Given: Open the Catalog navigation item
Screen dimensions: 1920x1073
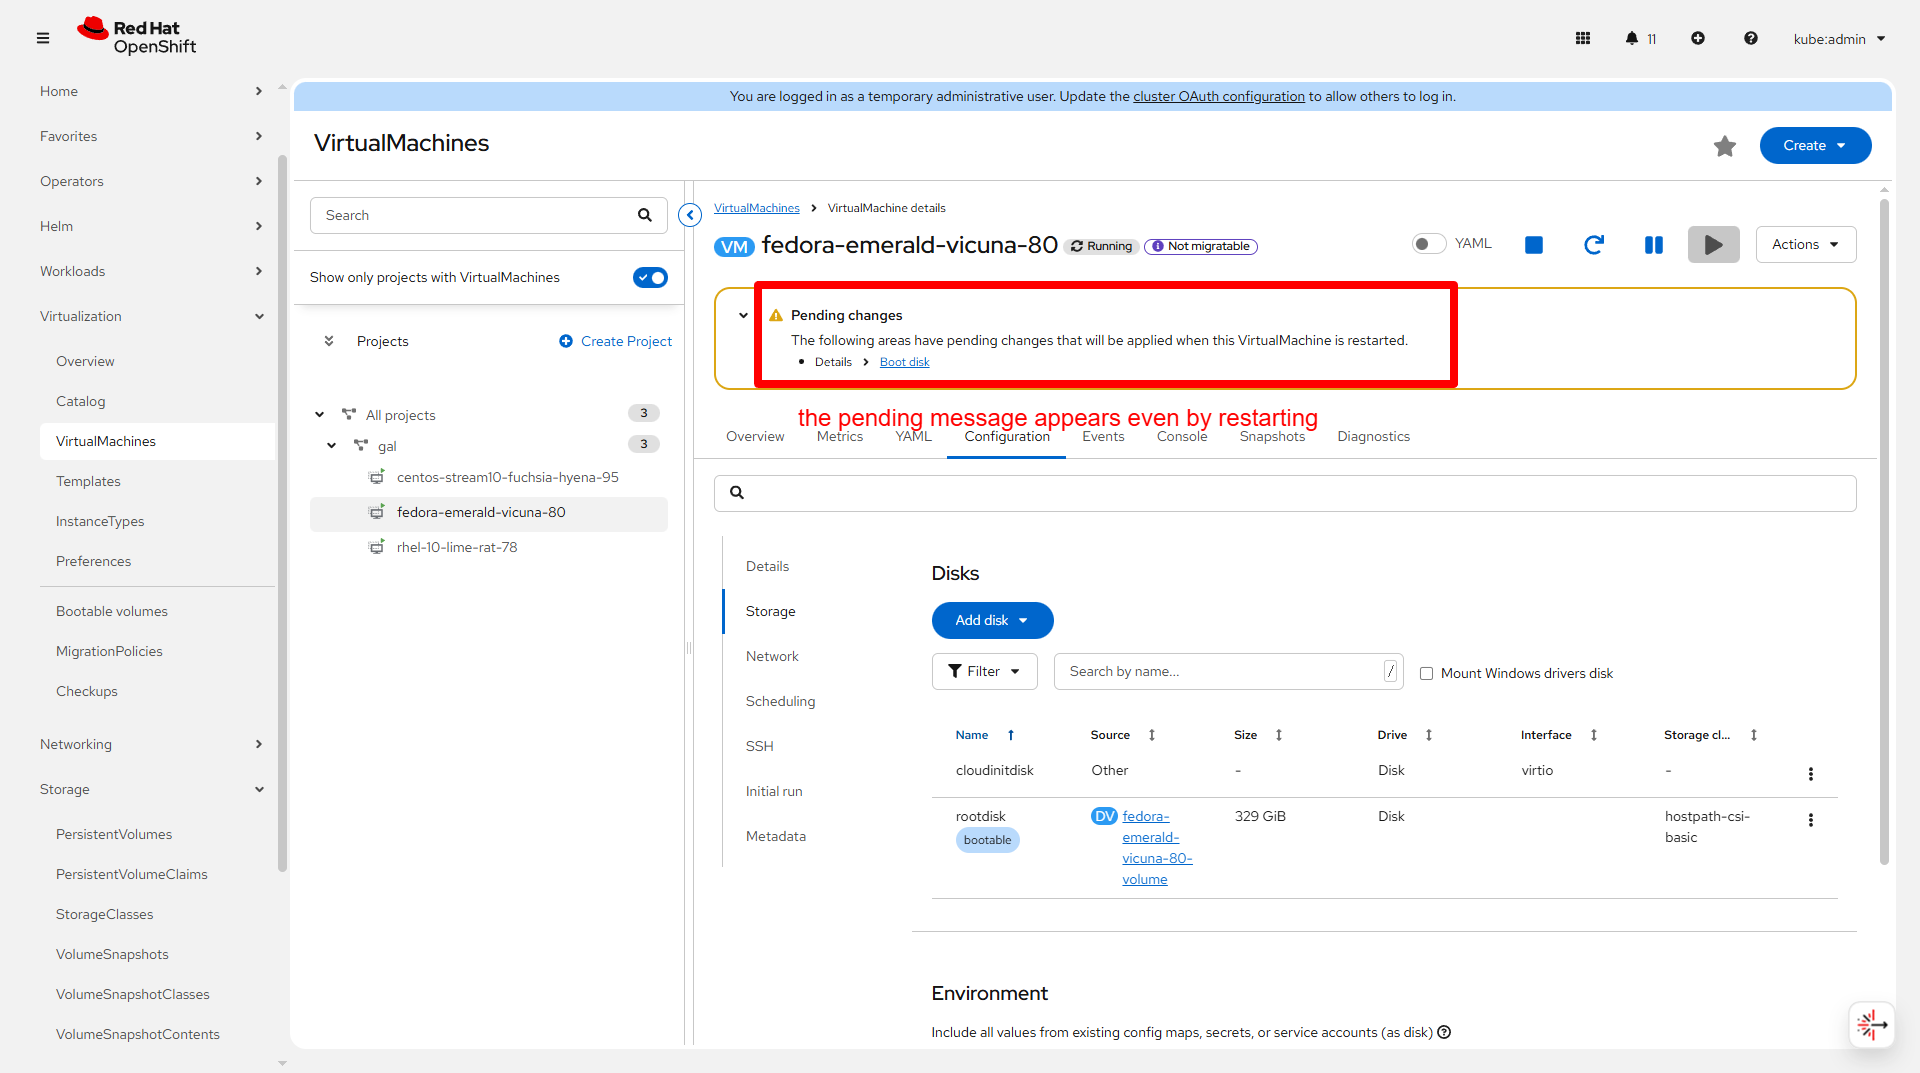Looking at the screenshot, I should (80, 401).
